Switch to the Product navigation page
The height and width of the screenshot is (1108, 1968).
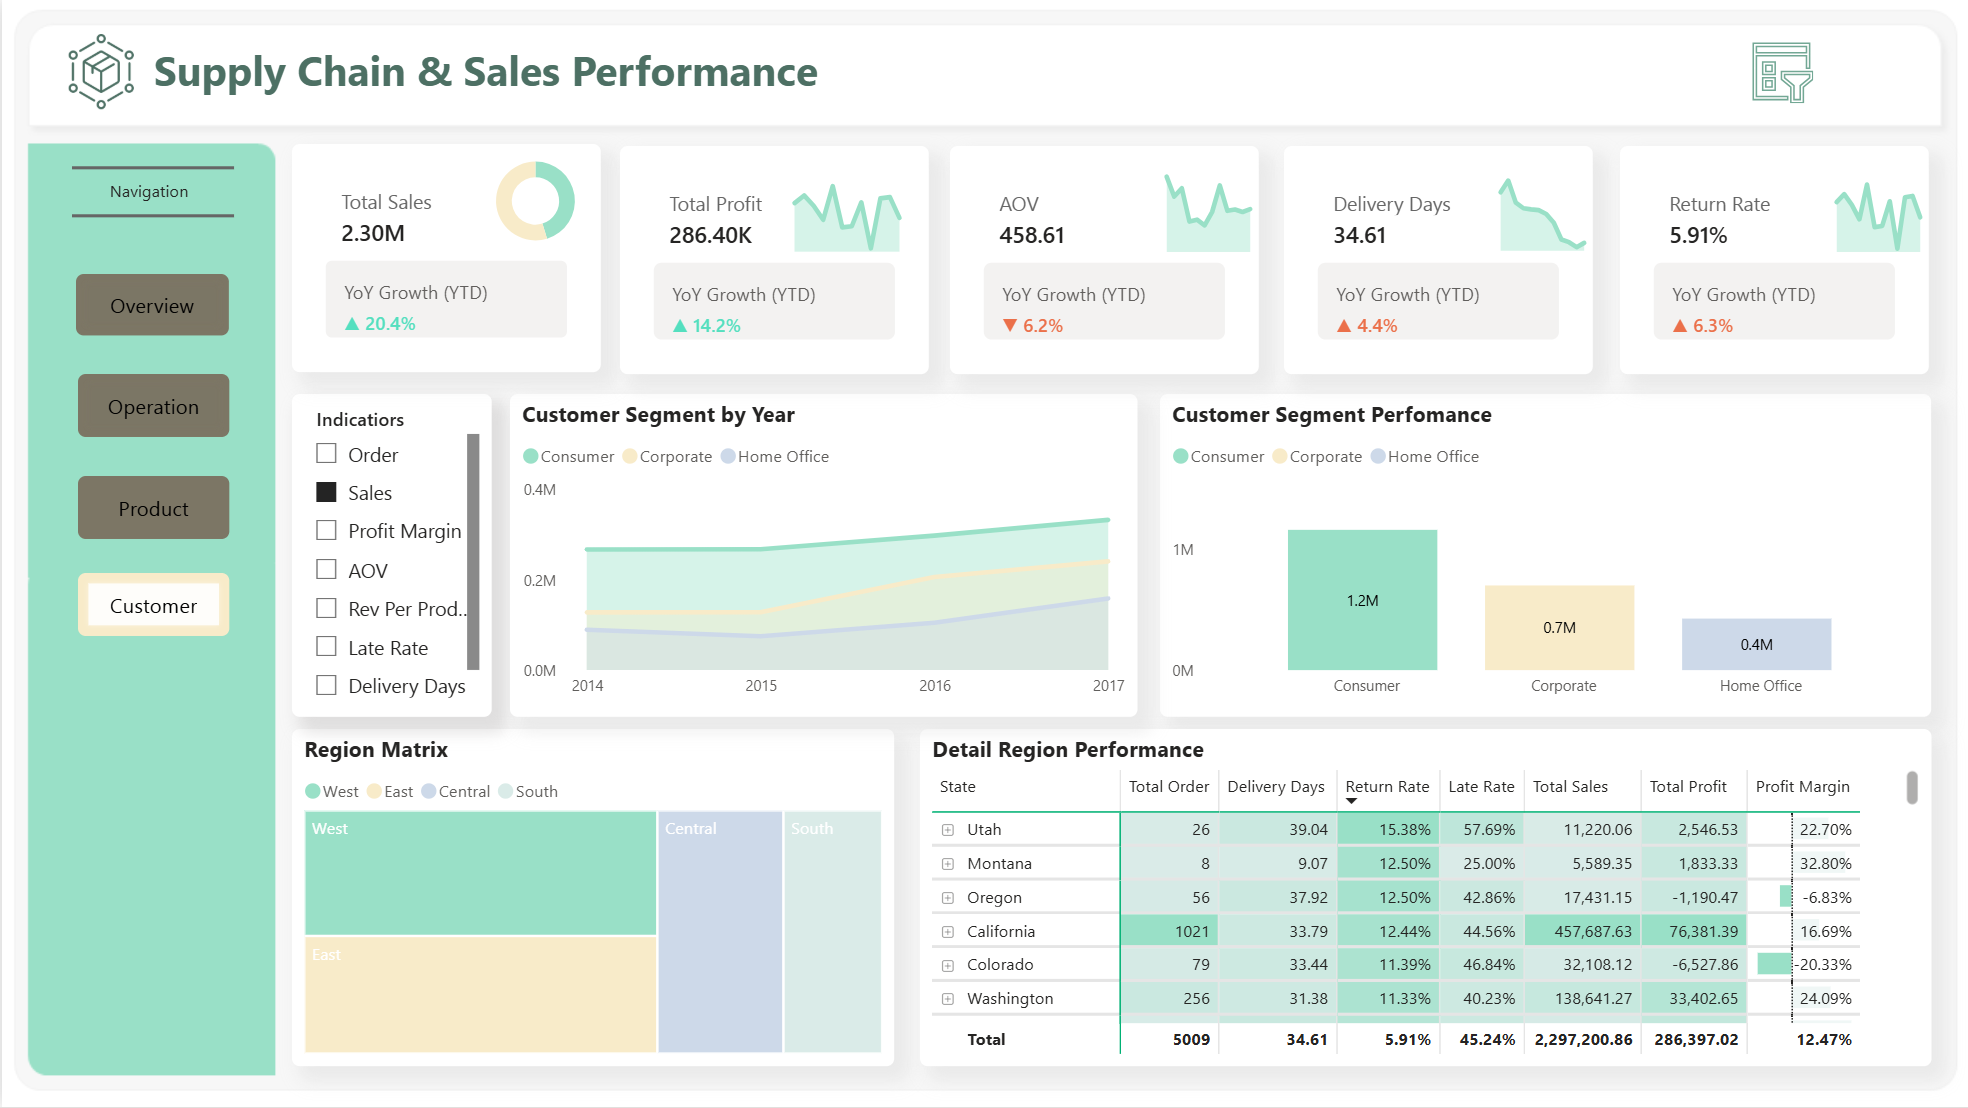pyautogui.click(x=153, y=508)
